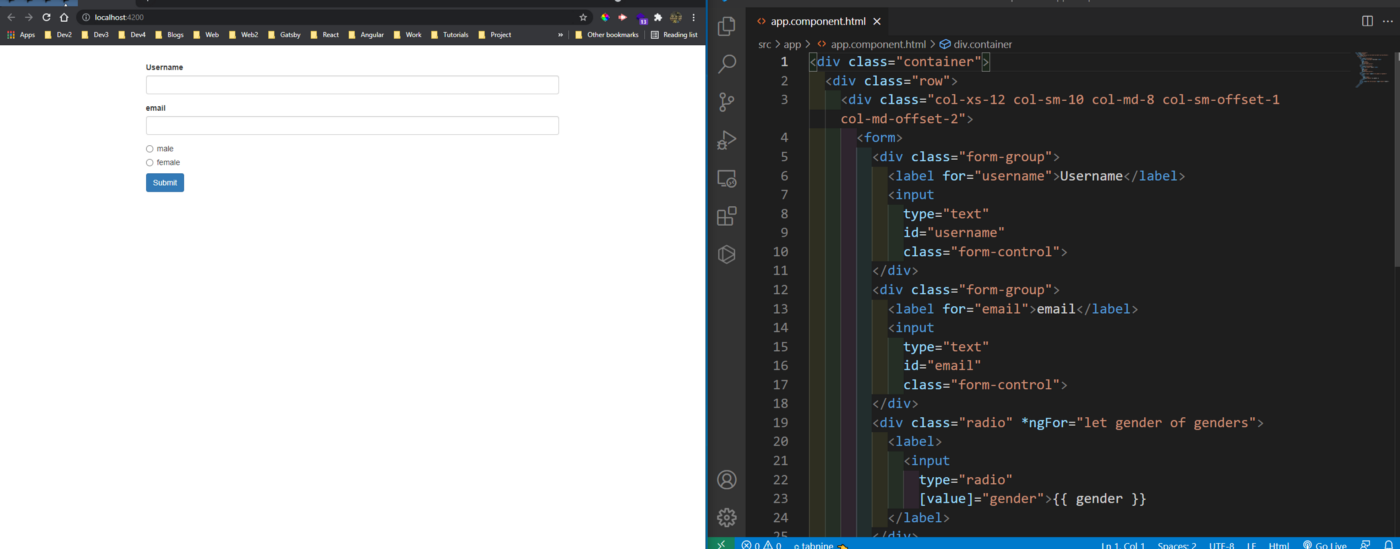The image size is (1400, 549).
Task: Click the red arrow extension icon
Action: pyautogui.click(x=622, y=17)
